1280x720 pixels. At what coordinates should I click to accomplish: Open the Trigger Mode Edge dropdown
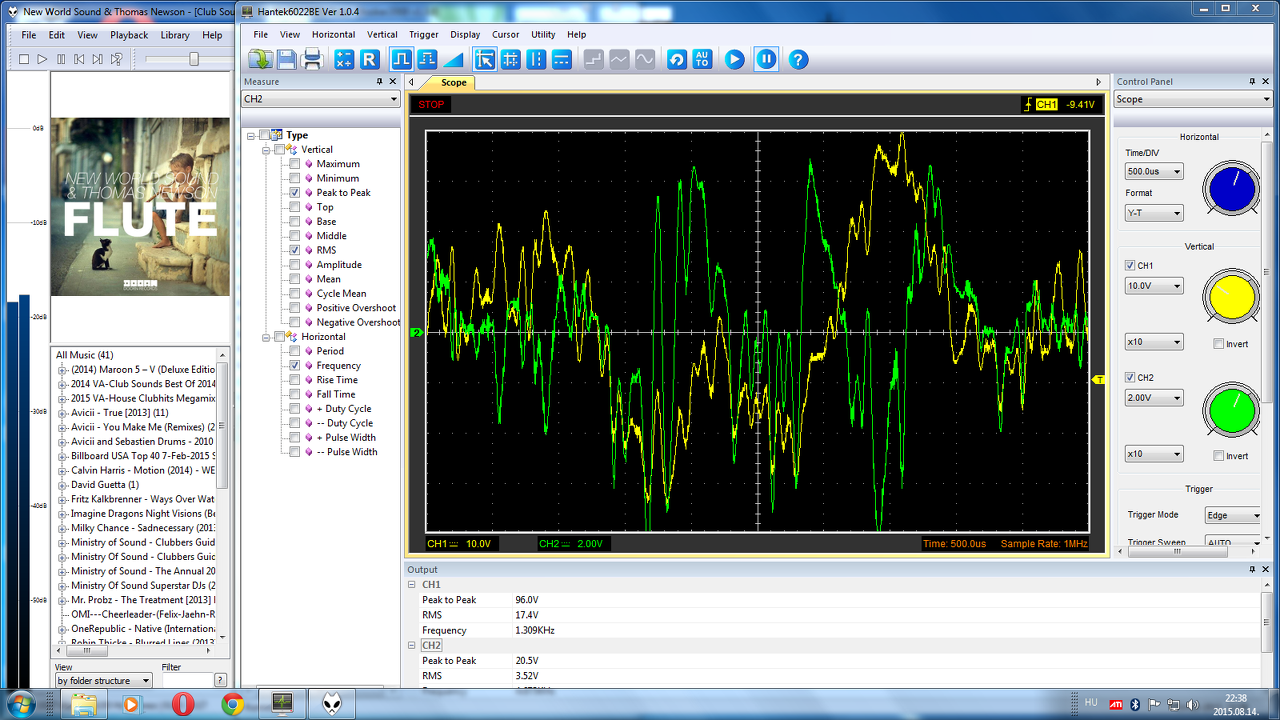coord(1234,516)
